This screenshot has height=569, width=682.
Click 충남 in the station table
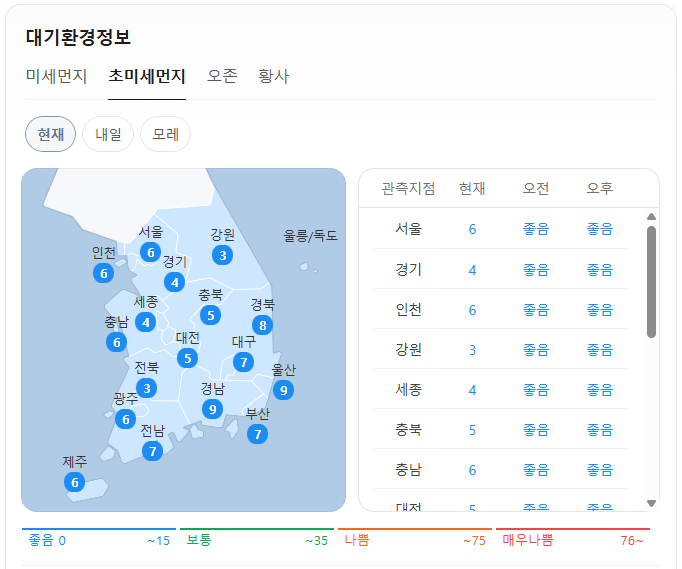point(408,470)
